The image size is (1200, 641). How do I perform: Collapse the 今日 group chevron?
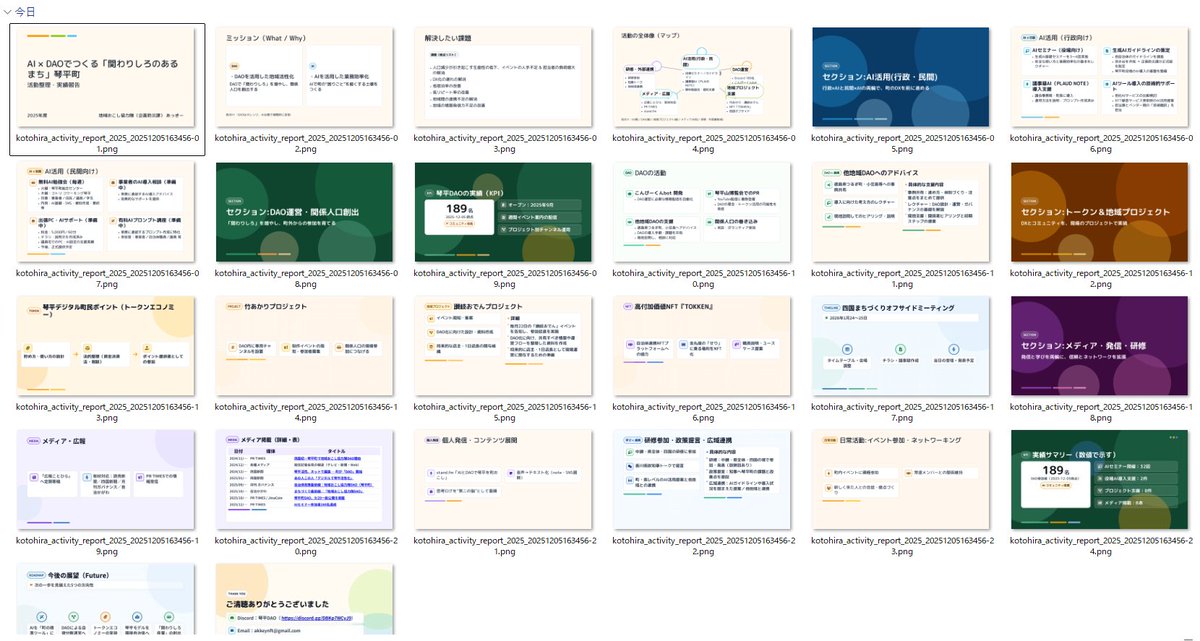pos(7,11)
